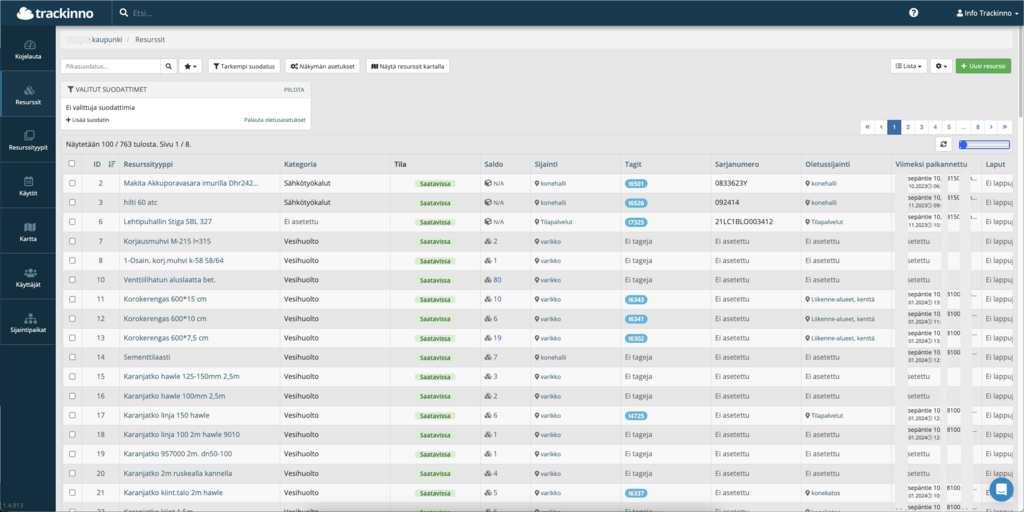Image resolution: width=1024 pixels, height=512 pixels.
Task: Select the checkbox for Sementtilaasti row
Action: point(71,357)
